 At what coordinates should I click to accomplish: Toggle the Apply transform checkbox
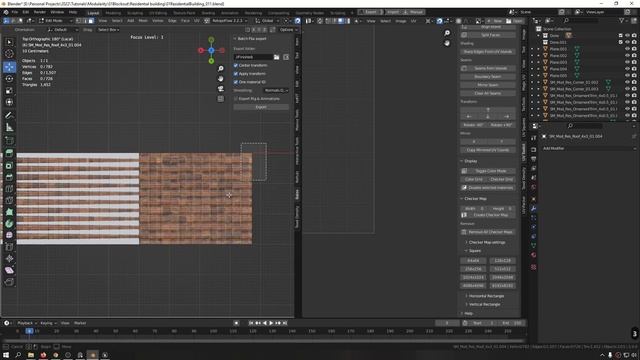[236, 74]
